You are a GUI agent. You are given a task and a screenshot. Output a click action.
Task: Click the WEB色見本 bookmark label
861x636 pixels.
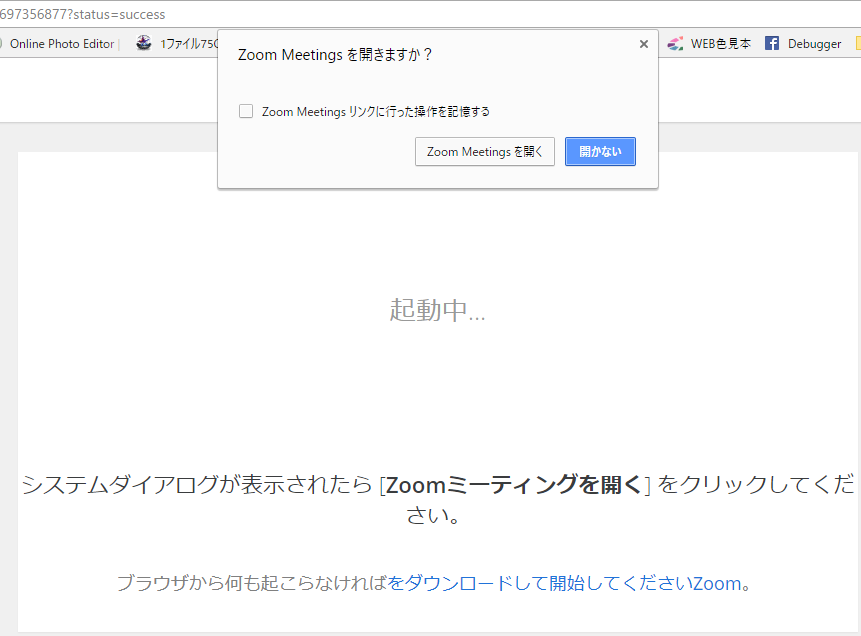(720, 44)
